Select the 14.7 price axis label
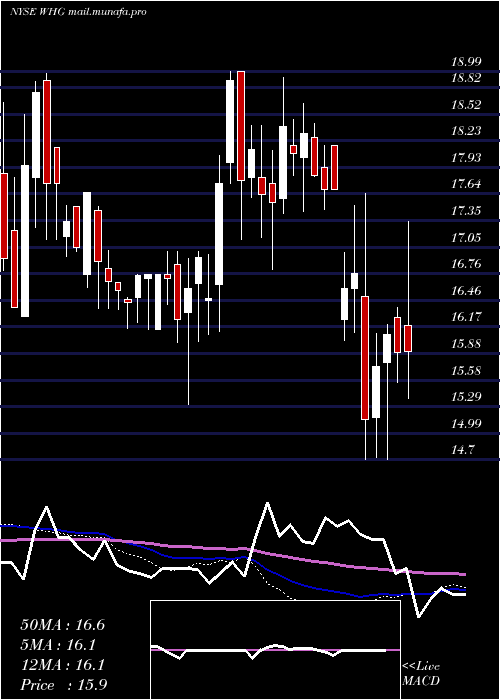The height and width of the screenshot is (700, 500). (x=462, y=450)
